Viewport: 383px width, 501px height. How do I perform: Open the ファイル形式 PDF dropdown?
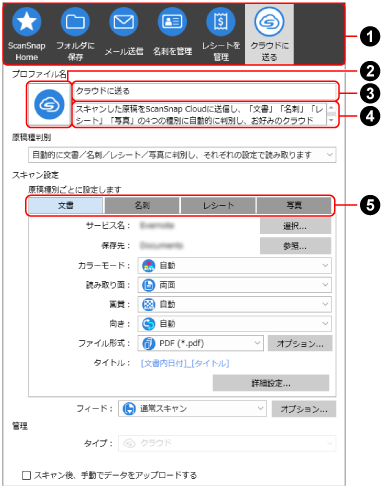click(201, 343)
